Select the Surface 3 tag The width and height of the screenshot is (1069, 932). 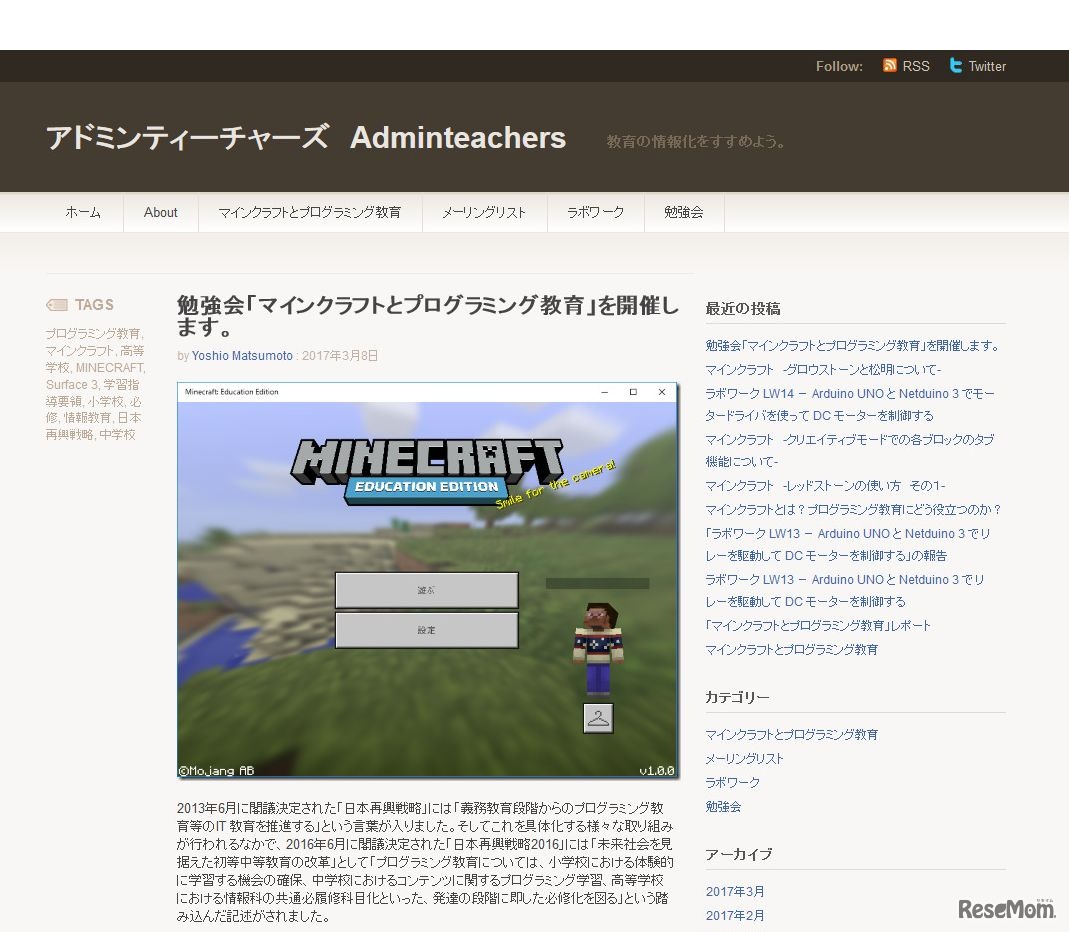tap(72, 384)
